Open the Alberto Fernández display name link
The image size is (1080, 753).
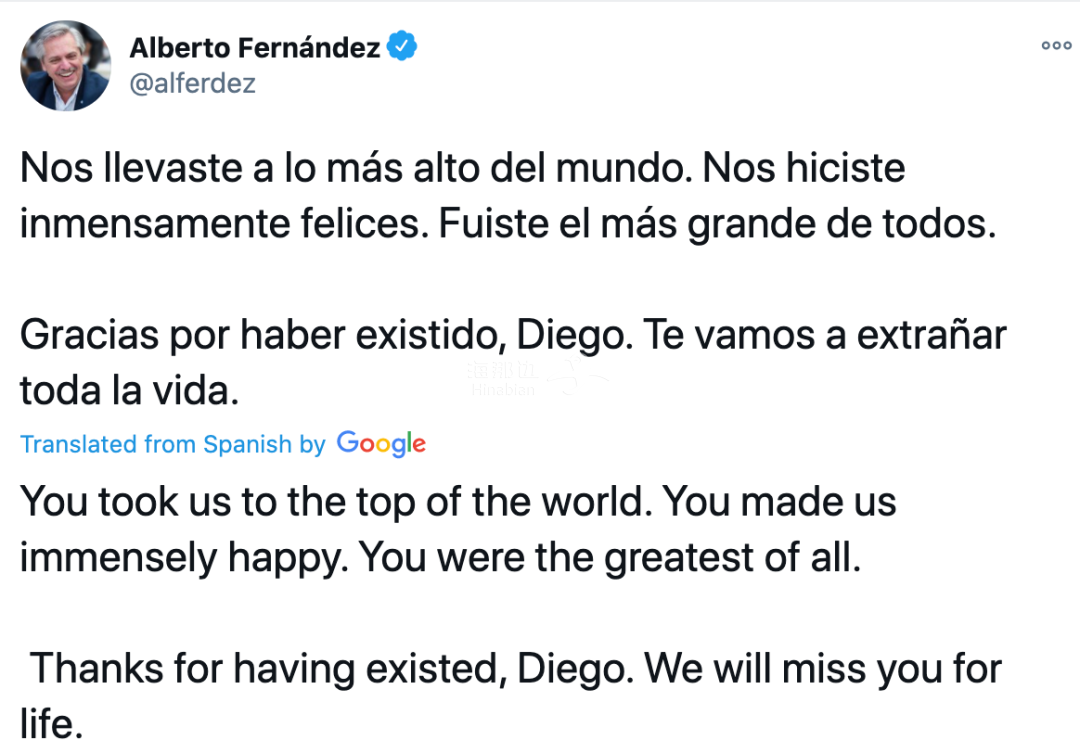click(x=255, y=48)
